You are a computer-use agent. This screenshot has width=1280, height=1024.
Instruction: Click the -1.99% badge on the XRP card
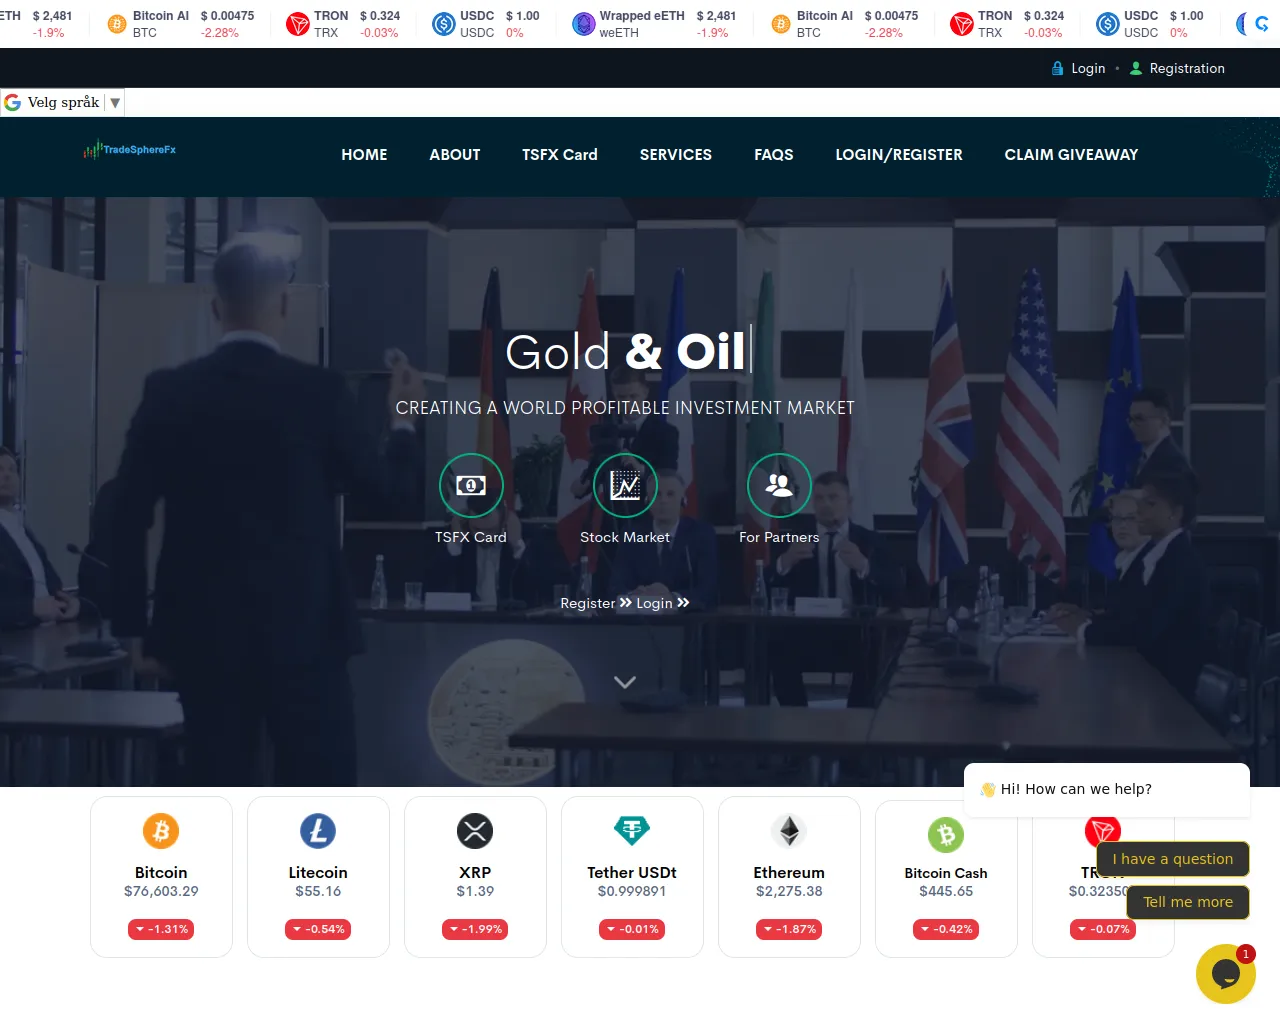tap(475, 929)
